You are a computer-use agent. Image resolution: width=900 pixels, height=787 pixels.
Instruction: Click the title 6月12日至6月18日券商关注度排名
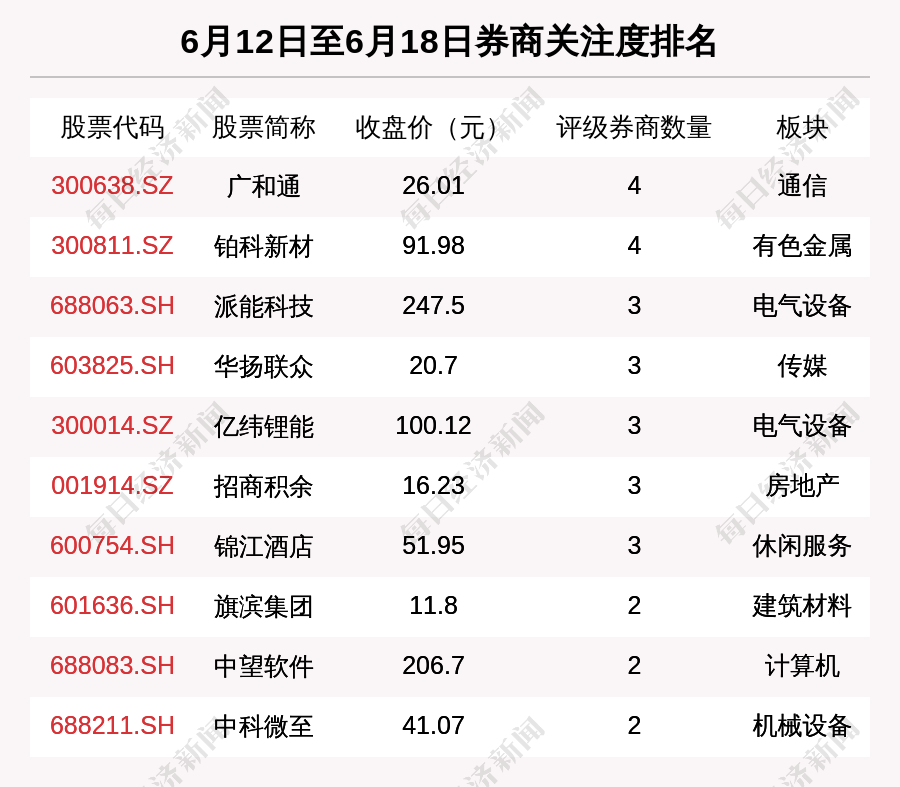448,41
